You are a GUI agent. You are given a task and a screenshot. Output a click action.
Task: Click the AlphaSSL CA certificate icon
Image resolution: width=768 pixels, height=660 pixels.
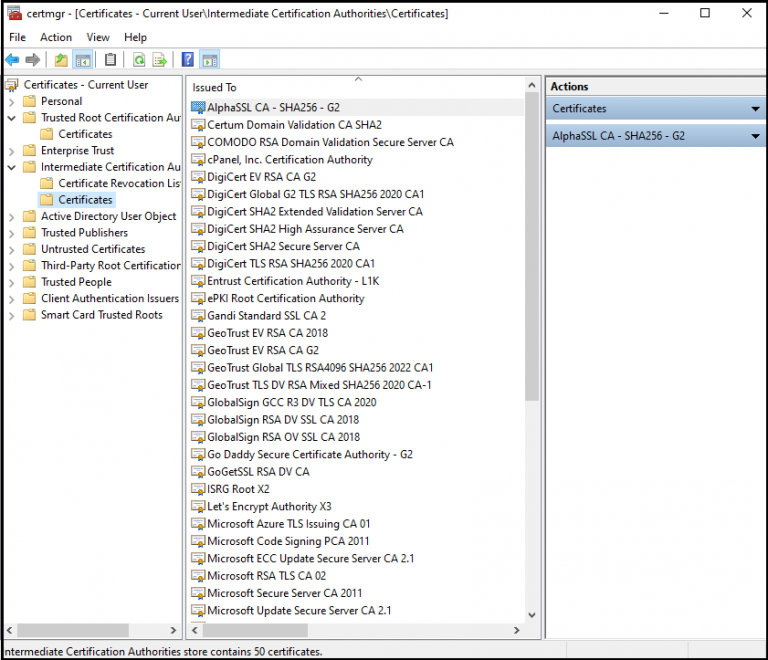coord(198,107)
